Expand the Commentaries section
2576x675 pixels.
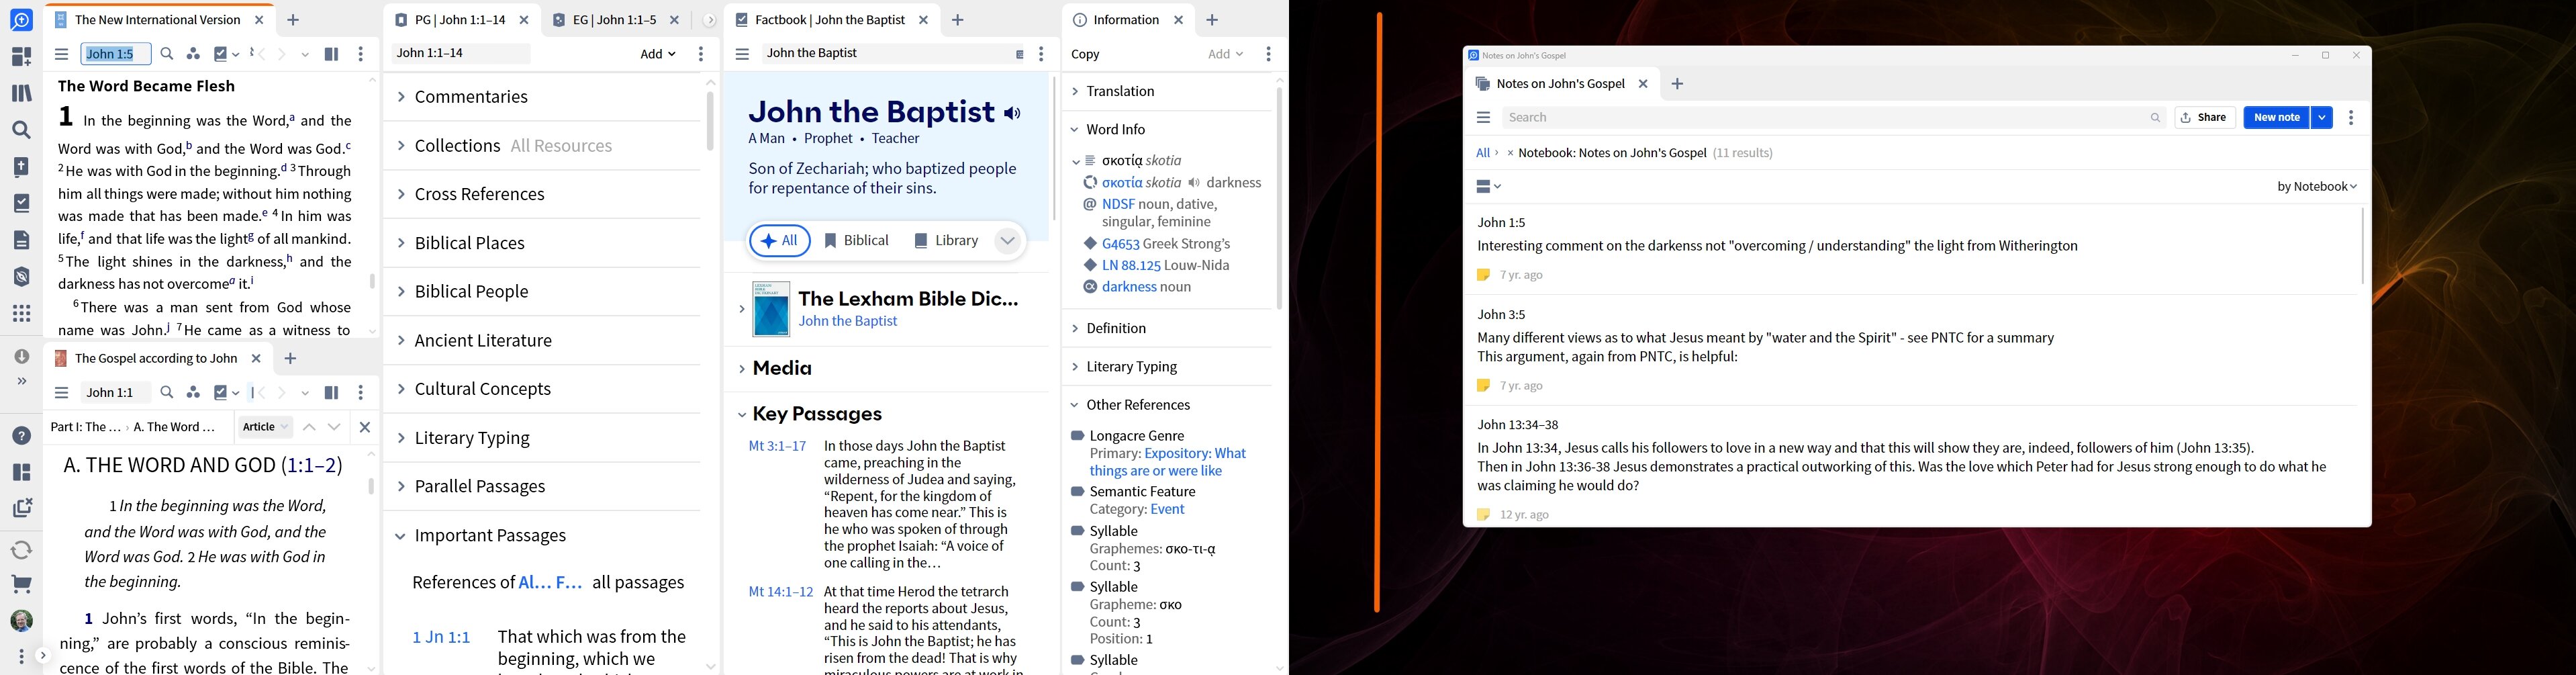470,97
